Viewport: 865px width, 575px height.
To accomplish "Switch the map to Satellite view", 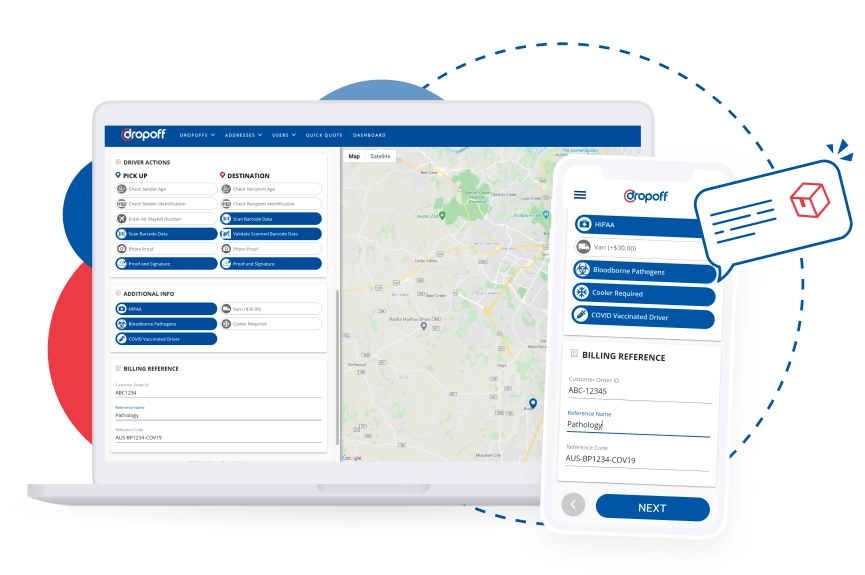I will (x=380, y=156).
